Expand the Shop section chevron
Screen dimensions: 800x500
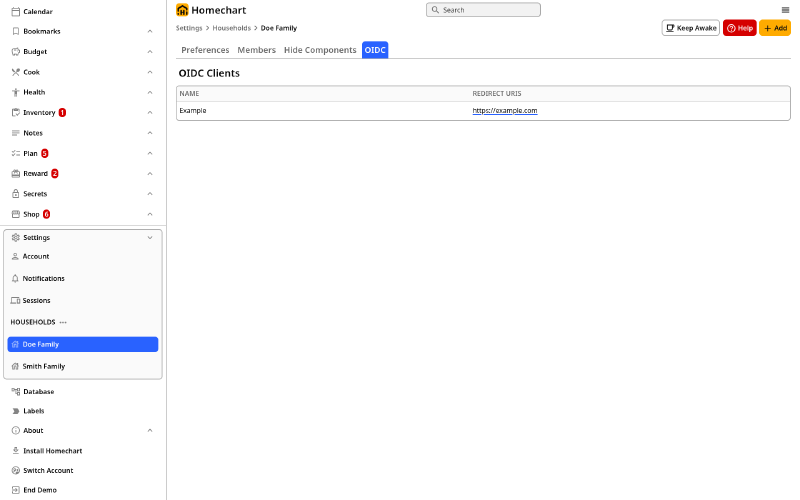[150, 214]
